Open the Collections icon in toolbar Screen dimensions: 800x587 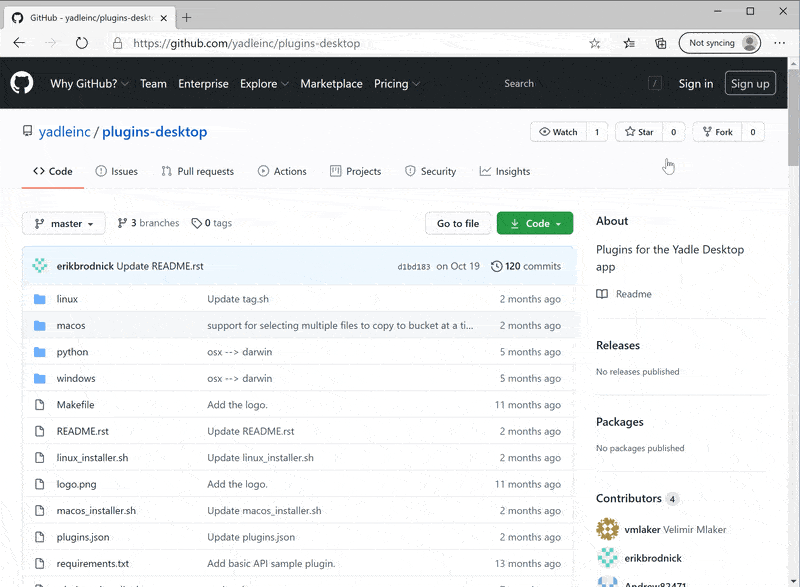tap(661, 43)
